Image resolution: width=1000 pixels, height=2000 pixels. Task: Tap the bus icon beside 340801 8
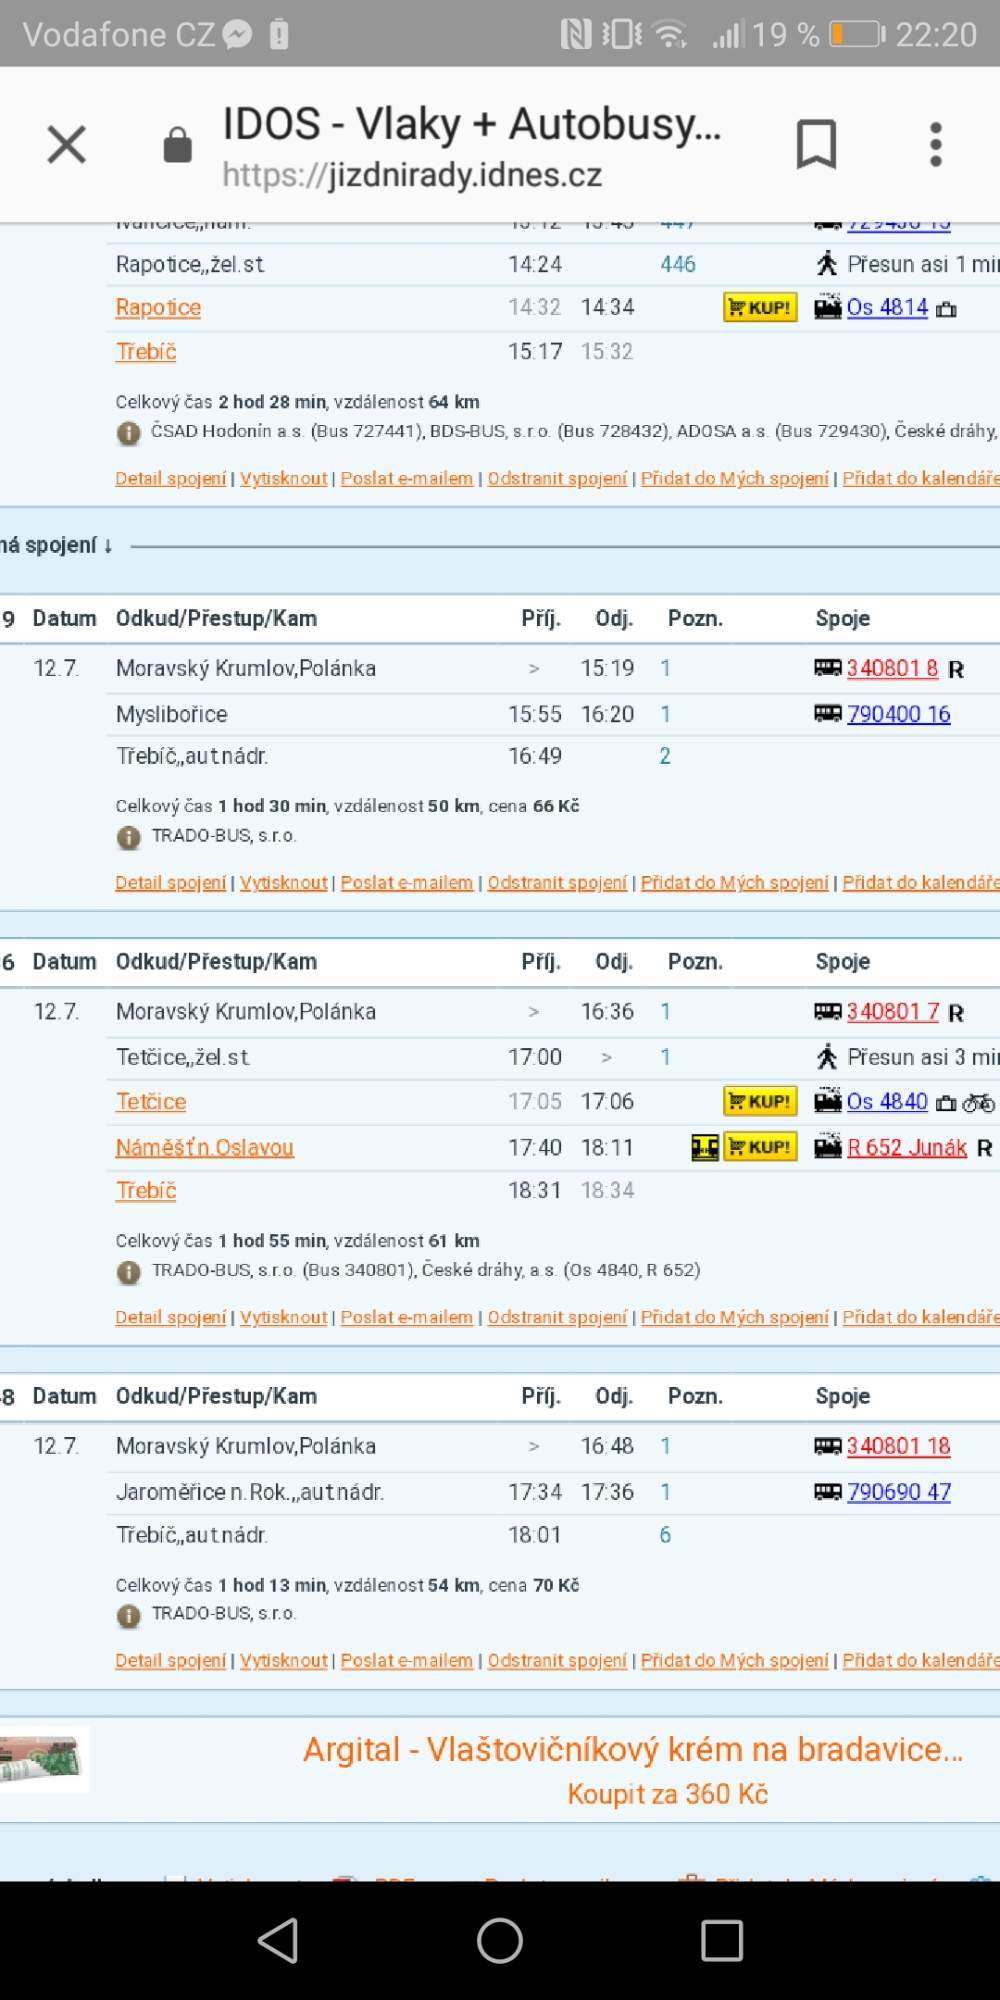pyautogui.click(x=828, y=668)
